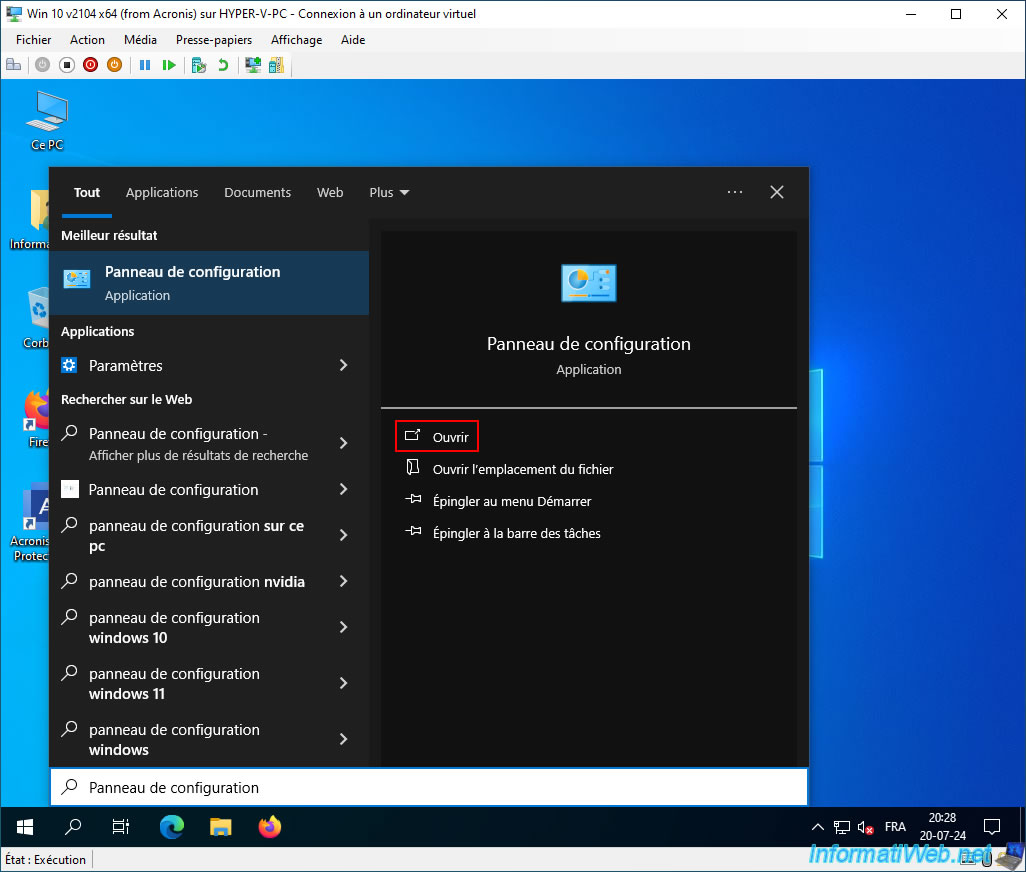
Task: Expand the Paramètres result chevron
Action: click(x=344, y=365)
